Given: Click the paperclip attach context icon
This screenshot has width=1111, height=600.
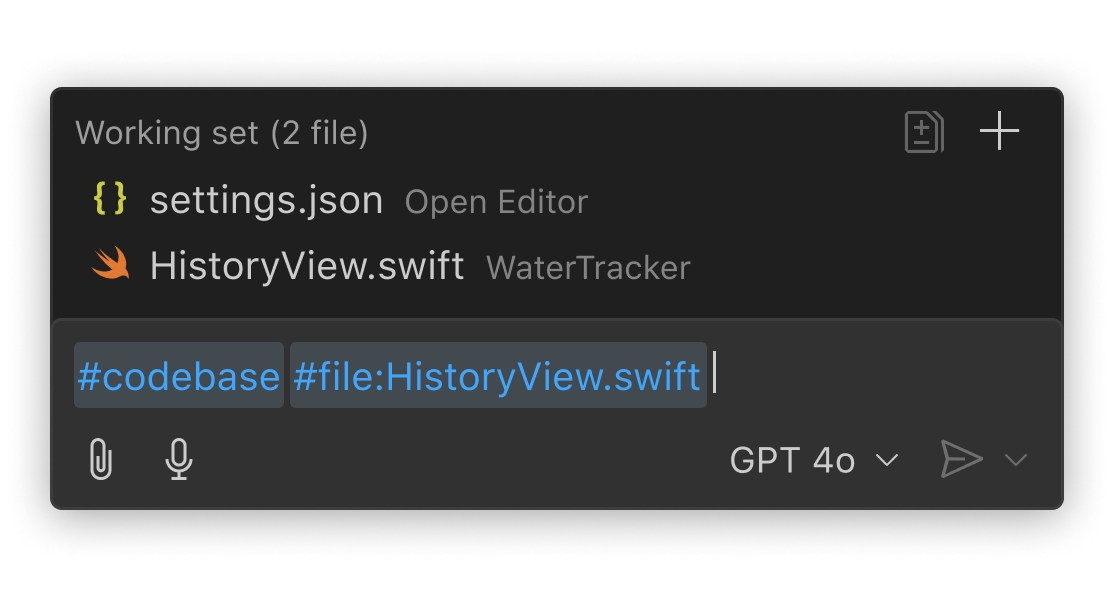Looking at the screenshot, I should pos(101,459).
